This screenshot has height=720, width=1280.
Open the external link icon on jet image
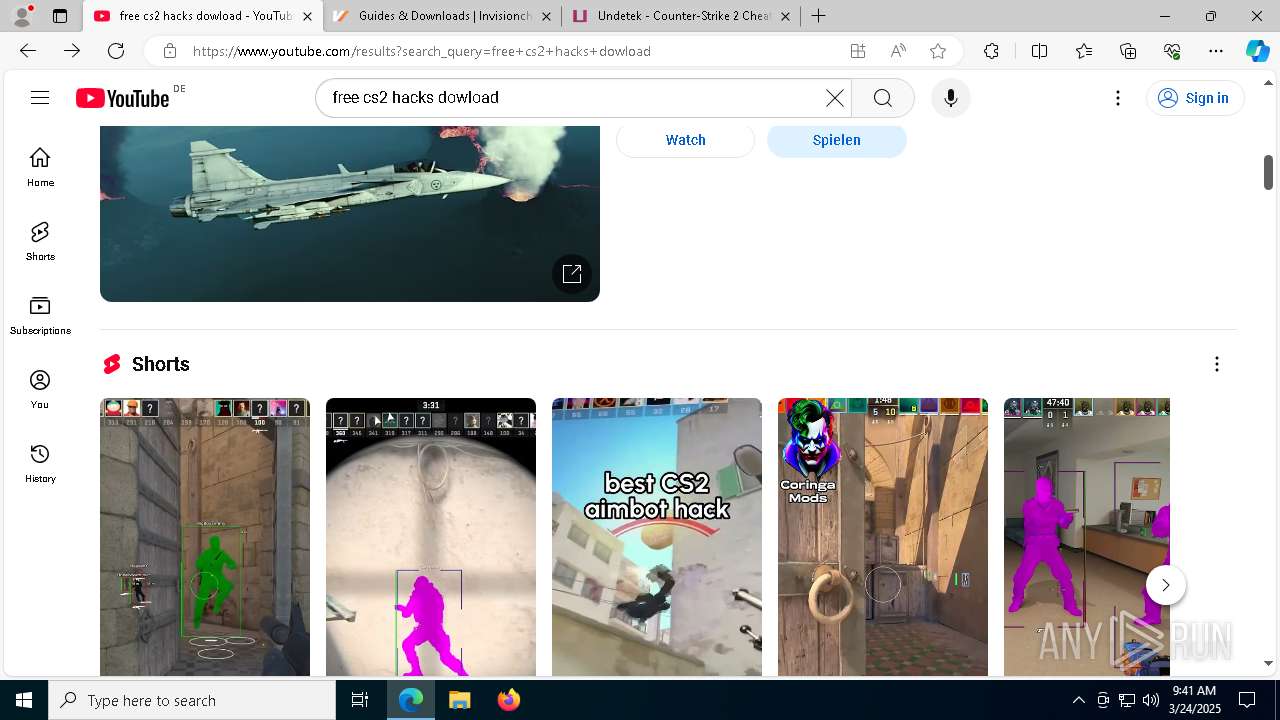[572, 274]
